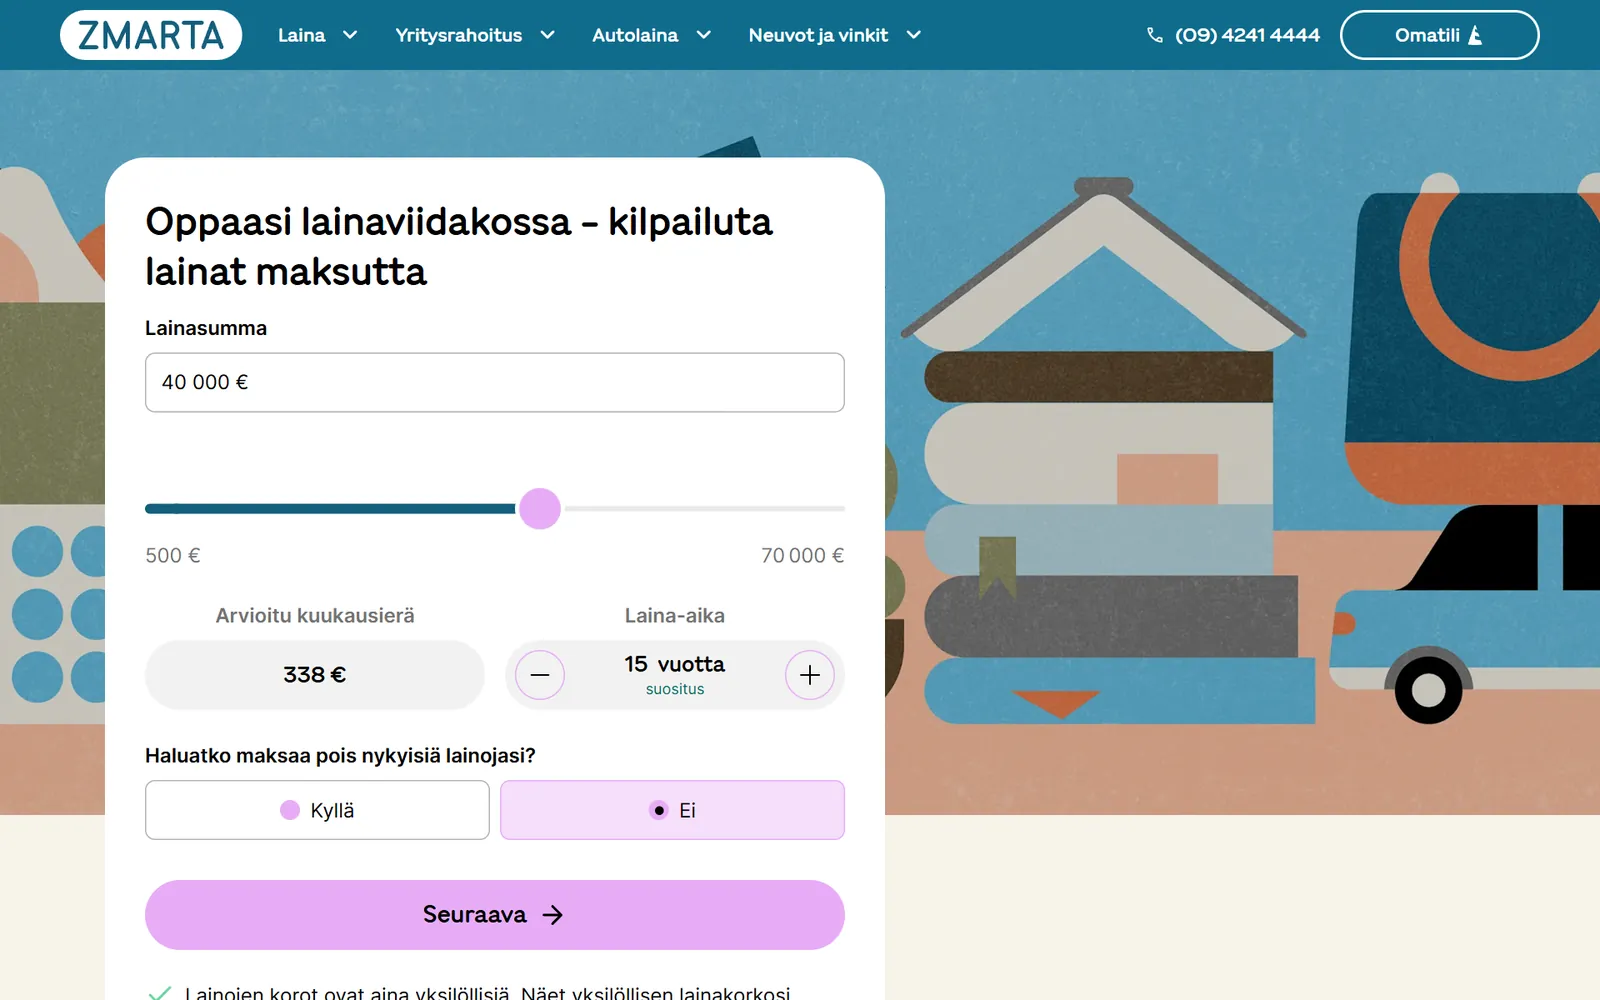Click the Arvioitu kuukausierä label
Image resolution: width=1600 pixels, height=1000 pixels.
pos(315,616)
